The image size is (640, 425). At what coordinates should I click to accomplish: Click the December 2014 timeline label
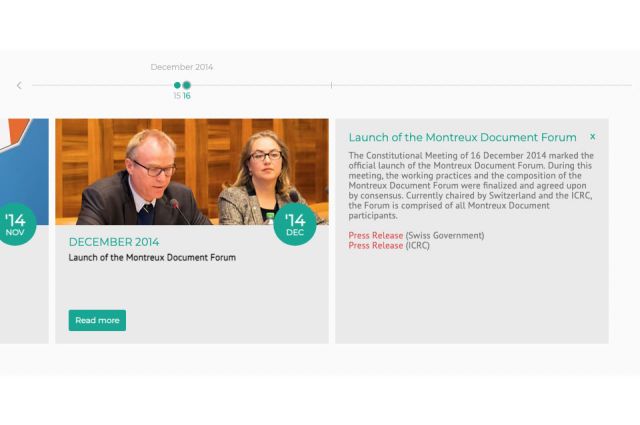tap(182, 67)
